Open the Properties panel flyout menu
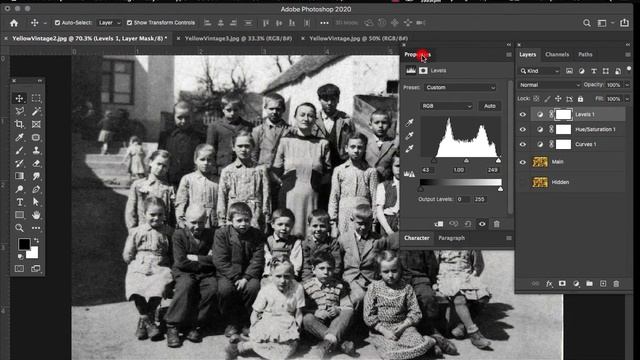This screenshot has height=360, width=640. [509, 54]
